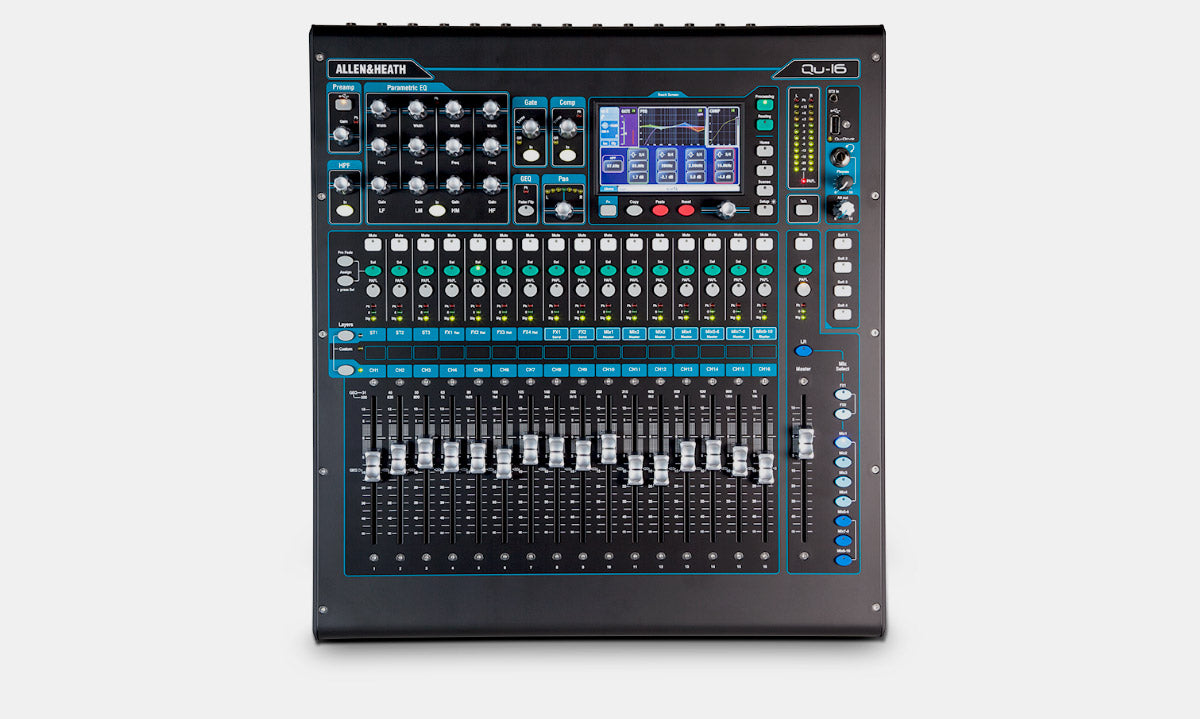Trigger SoftKey 1
This screenshot has width=1200, height=719.
tap(842, 244)
